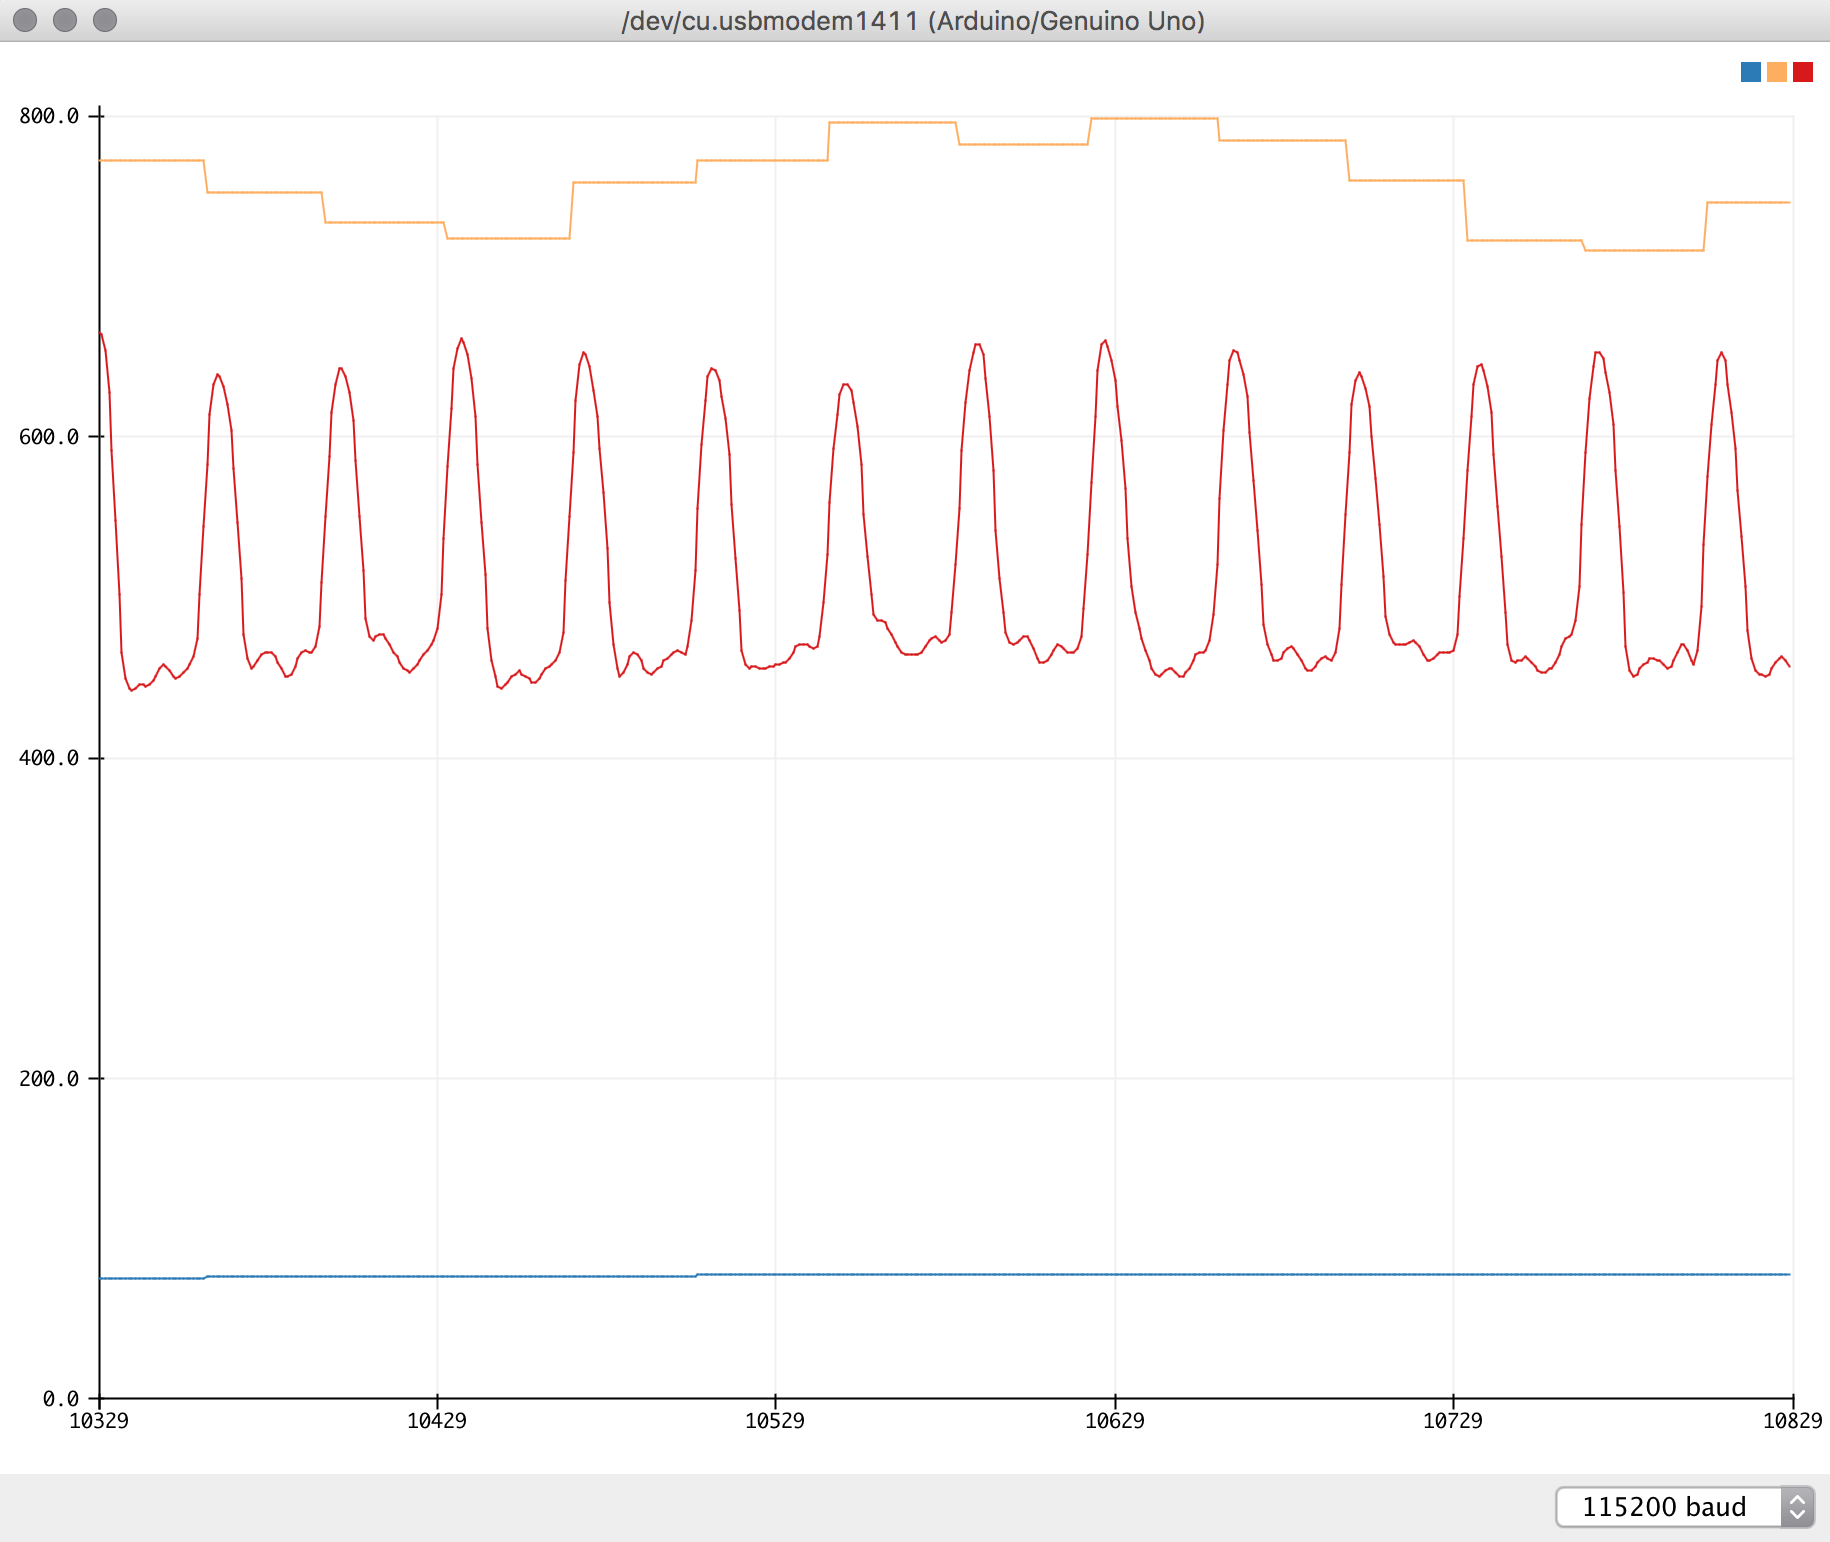Image resolution: width=1830 pixels, height=1542 pixels.
Task: Click the 10629 x-axis label
Action: (1115, 1421)
